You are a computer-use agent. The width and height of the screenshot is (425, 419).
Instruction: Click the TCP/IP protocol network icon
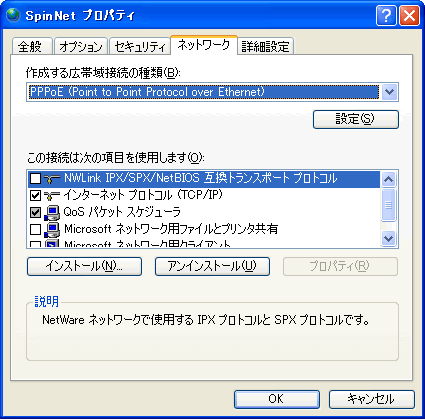(52, 196)
